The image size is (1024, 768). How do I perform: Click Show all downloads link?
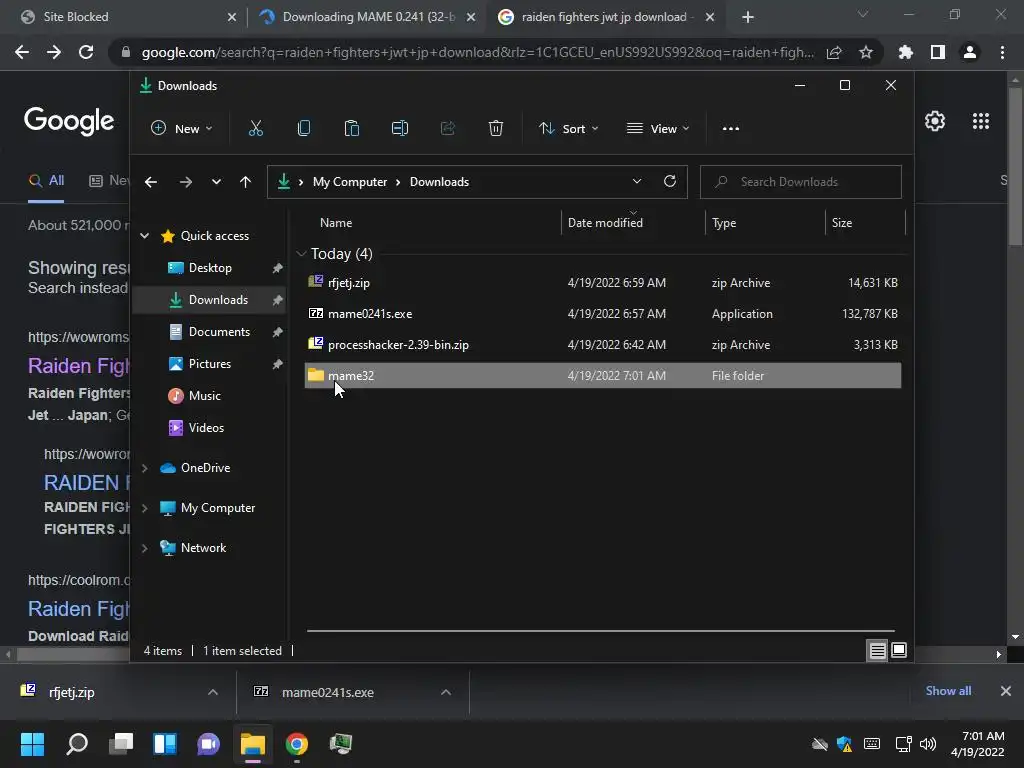pyautogui.click(x=948, y=691)
